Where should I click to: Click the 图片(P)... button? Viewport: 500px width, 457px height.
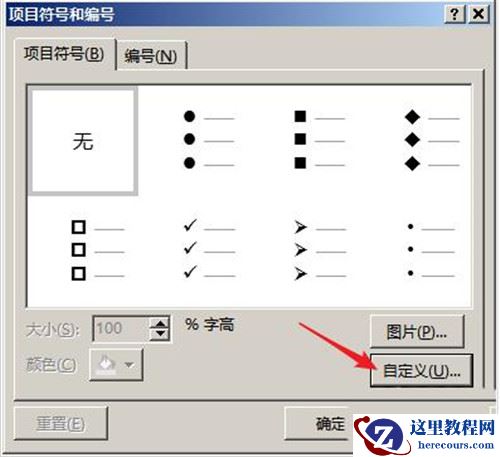tap(417, 332)
